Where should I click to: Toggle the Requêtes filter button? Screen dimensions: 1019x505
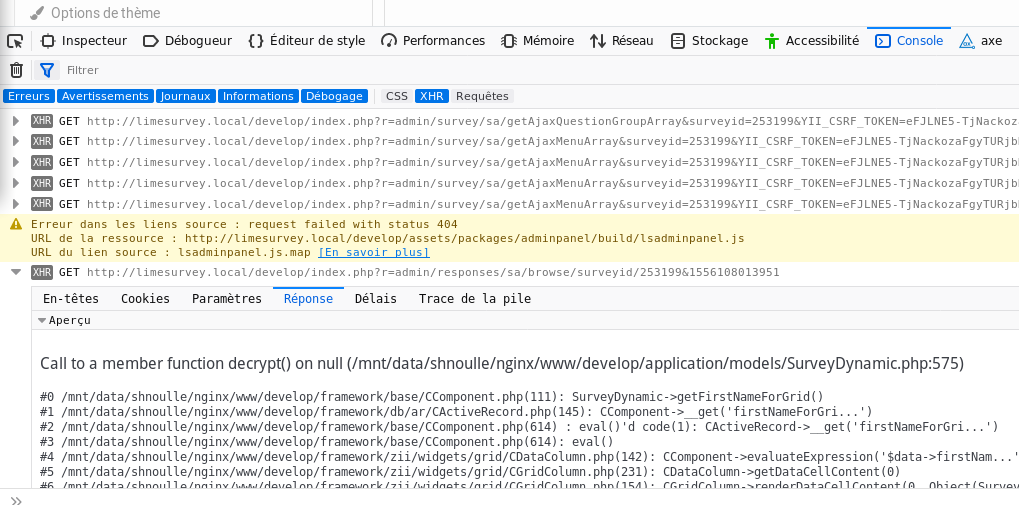coord(482,96)
